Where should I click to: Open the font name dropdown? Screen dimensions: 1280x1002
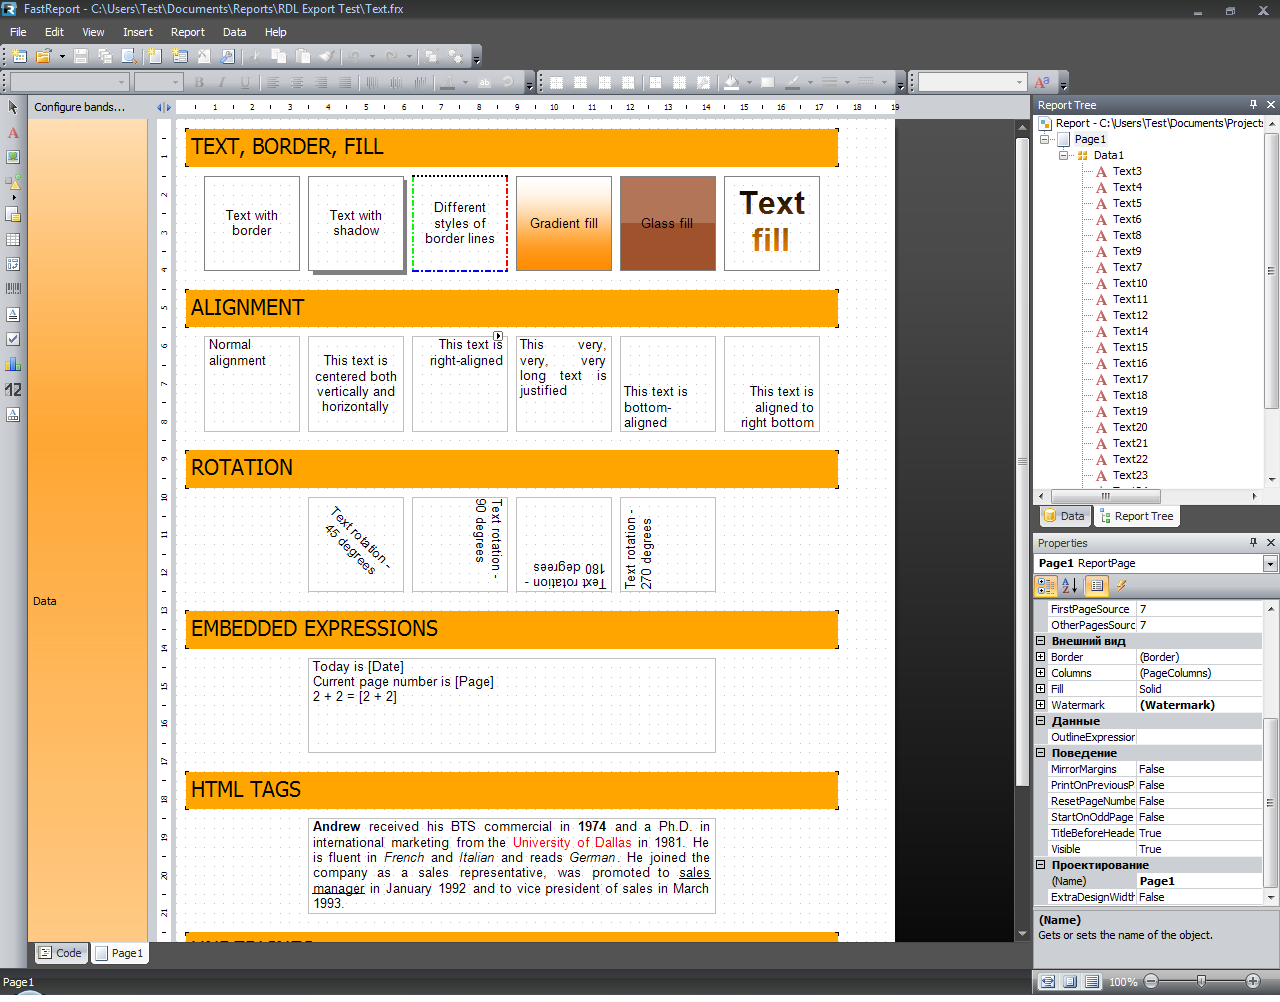(122, 82)
